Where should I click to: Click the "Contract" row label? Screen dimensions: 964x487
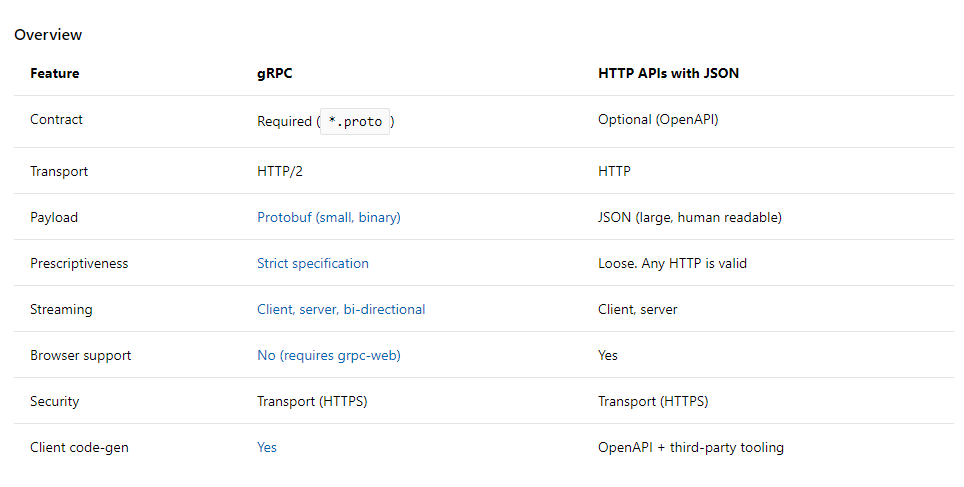point(56,119)
